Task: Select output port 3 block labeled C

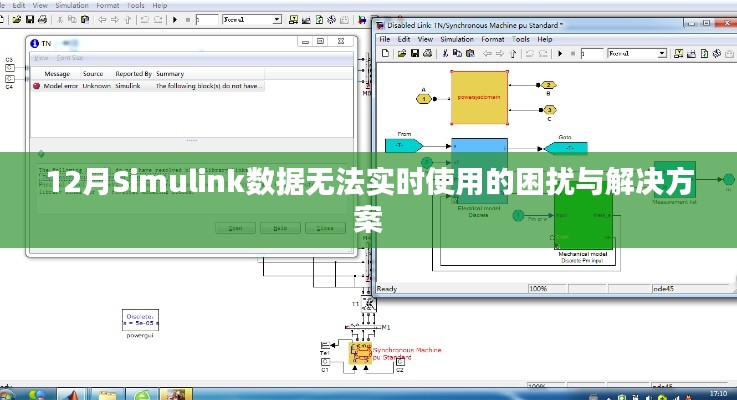Action: (549, 110)
